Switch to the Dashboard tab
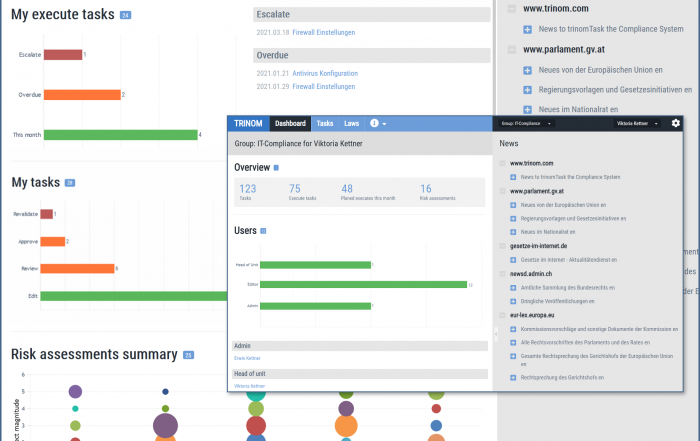This screenshot has height=441, width=700. pos(290,123)
